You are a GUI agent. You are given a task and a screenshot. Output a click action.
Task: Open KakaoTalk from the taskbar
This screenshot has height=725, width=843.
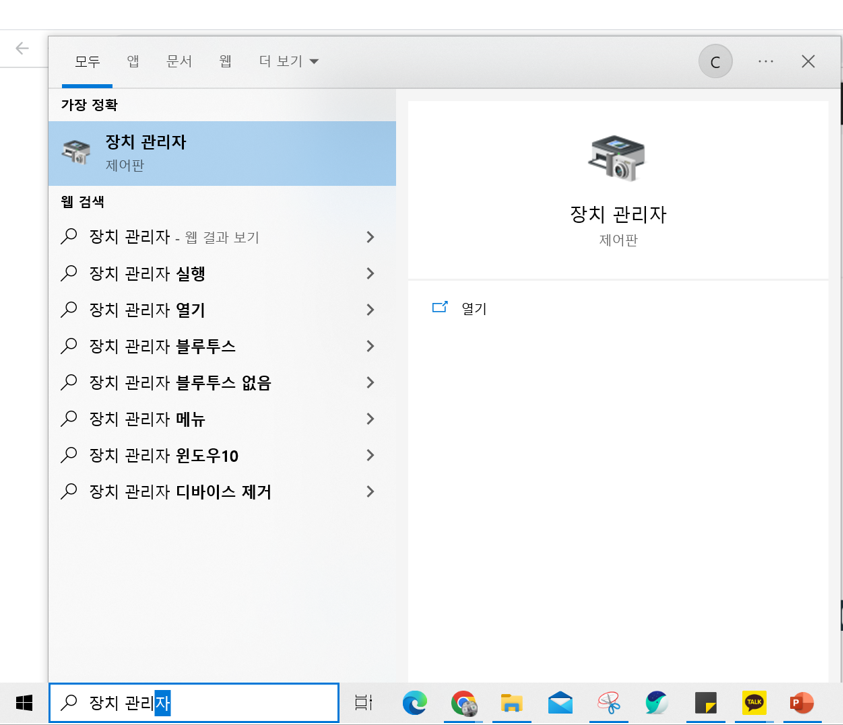[754, 703]
